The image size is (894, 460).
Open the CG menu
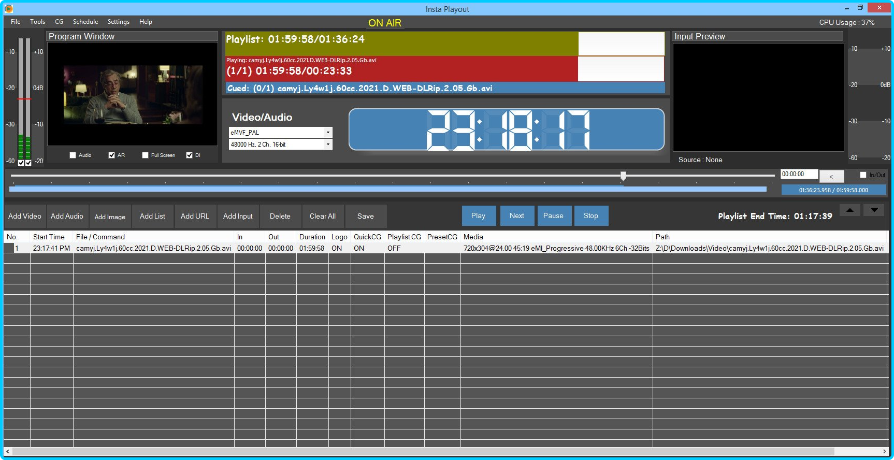(x=59, y=21)
